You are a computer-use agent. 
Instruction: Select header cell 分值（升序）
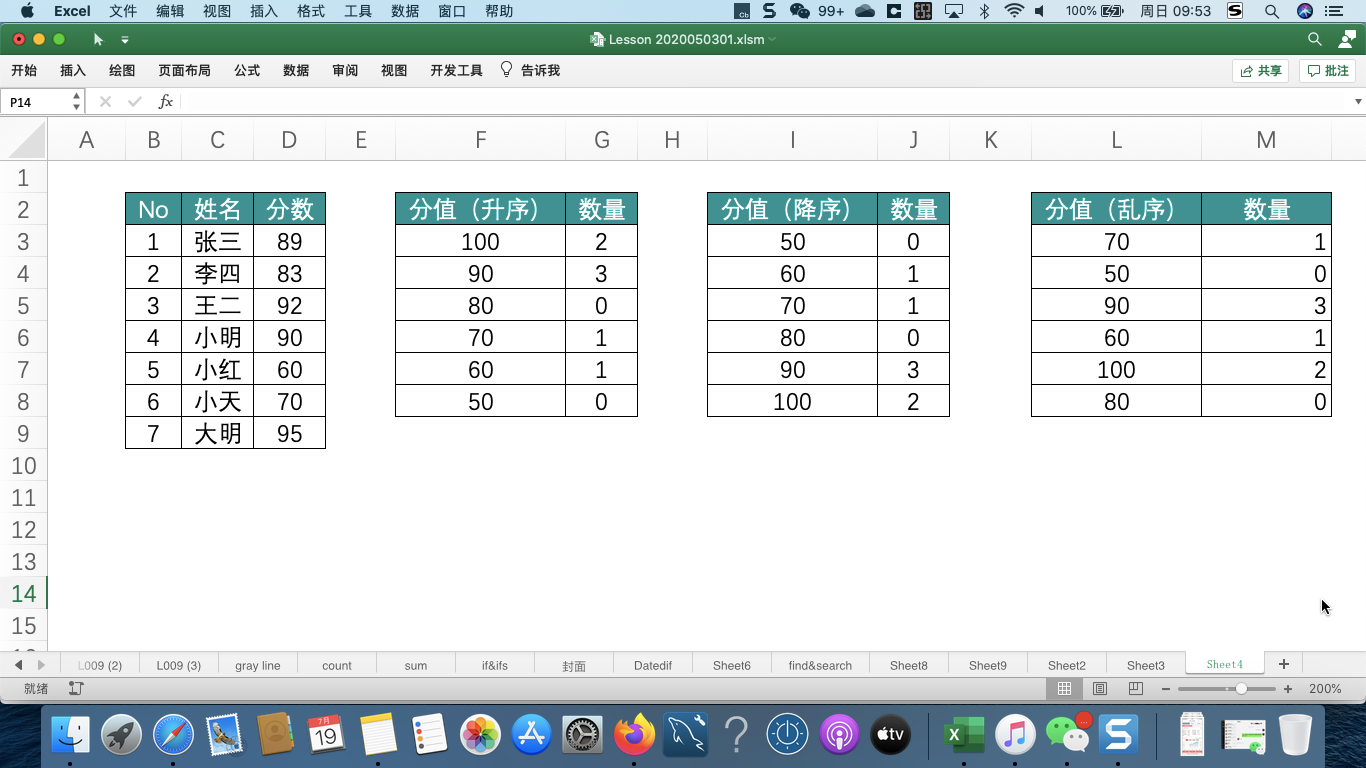[481, 209]
